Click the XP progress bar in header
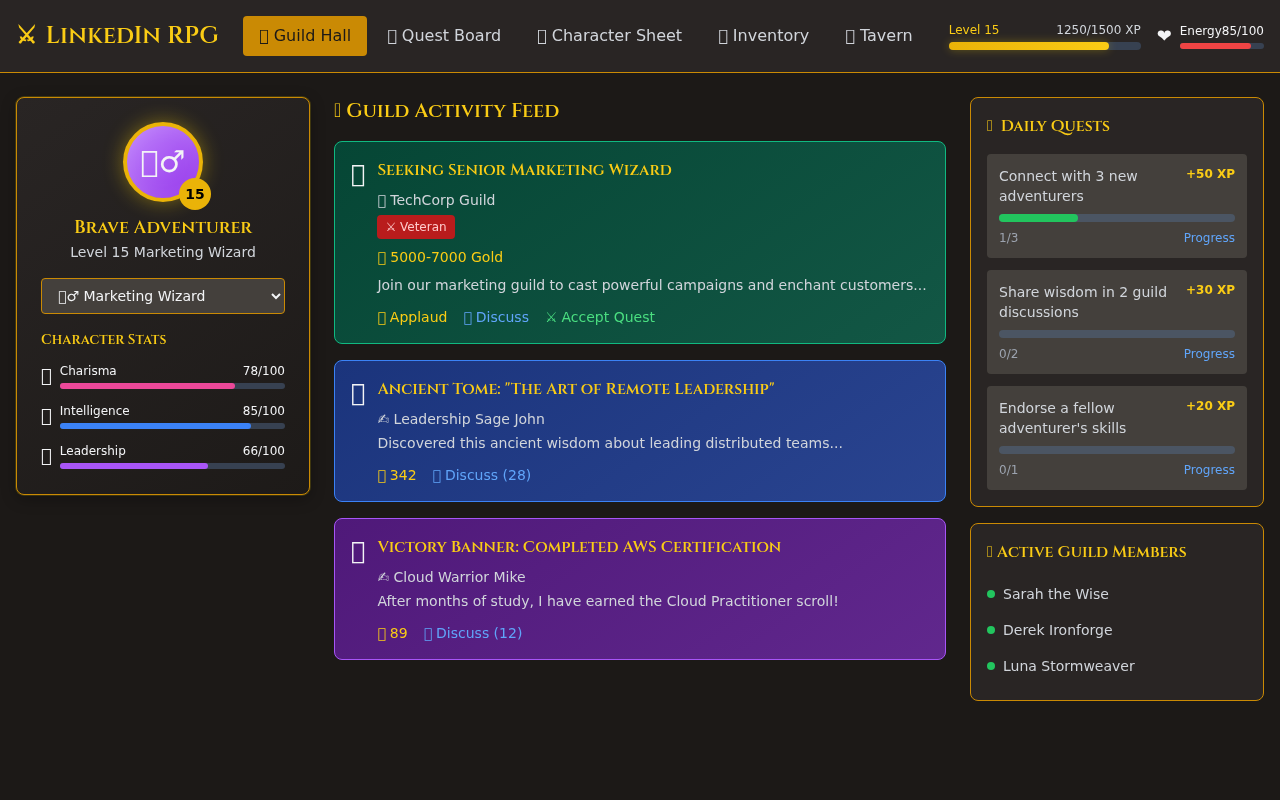The width and height of the screenshot is (1280, 800). (1044, 46)
